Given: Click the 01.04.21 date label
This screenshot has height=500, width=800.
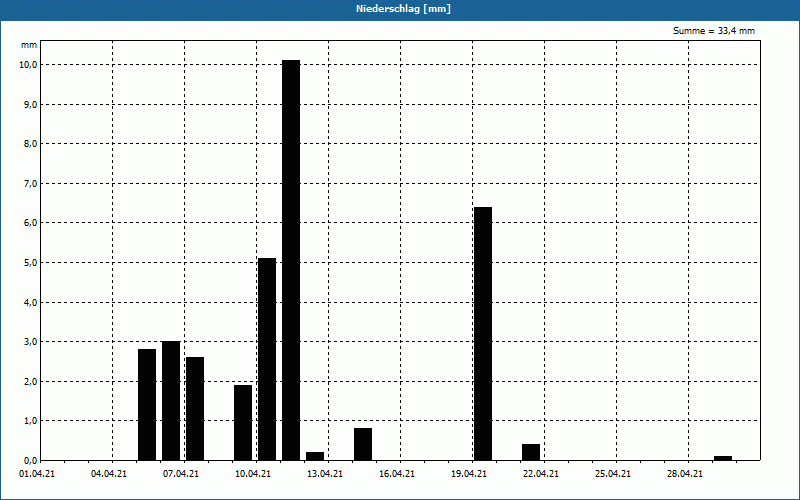Looking at the screenshot, I should [37, 474].
